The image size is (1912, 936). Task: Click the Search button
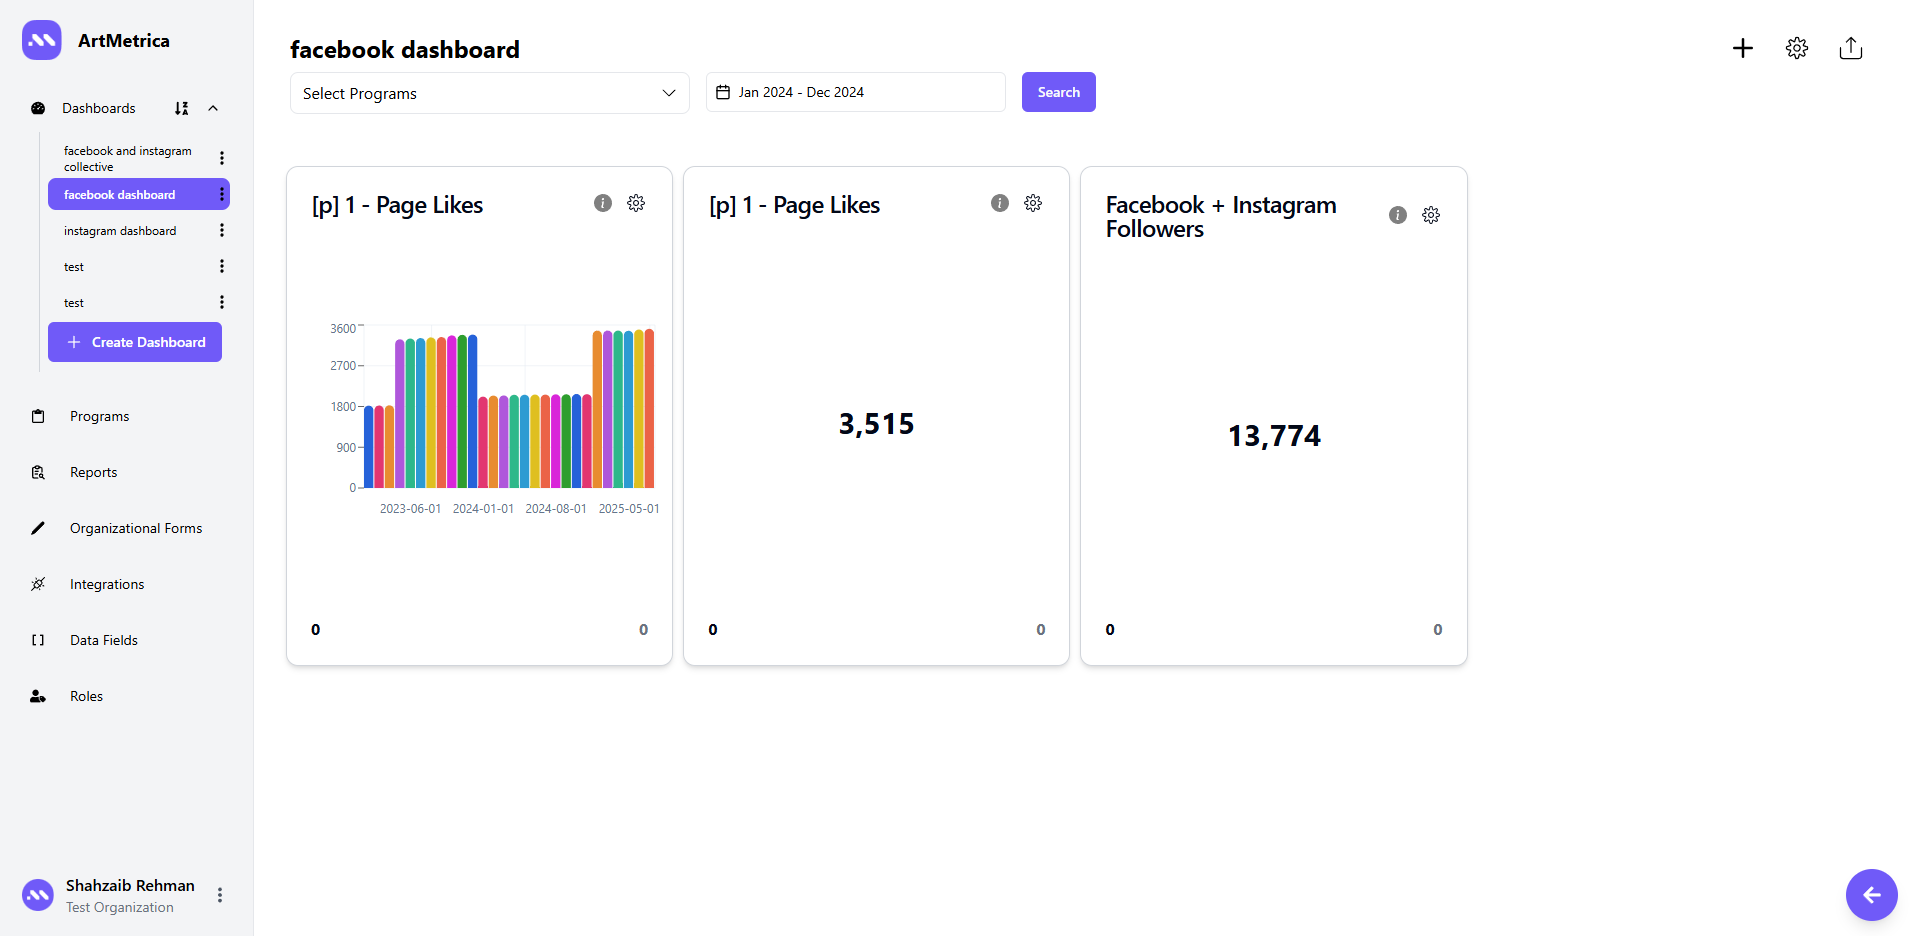(1059, 92)
